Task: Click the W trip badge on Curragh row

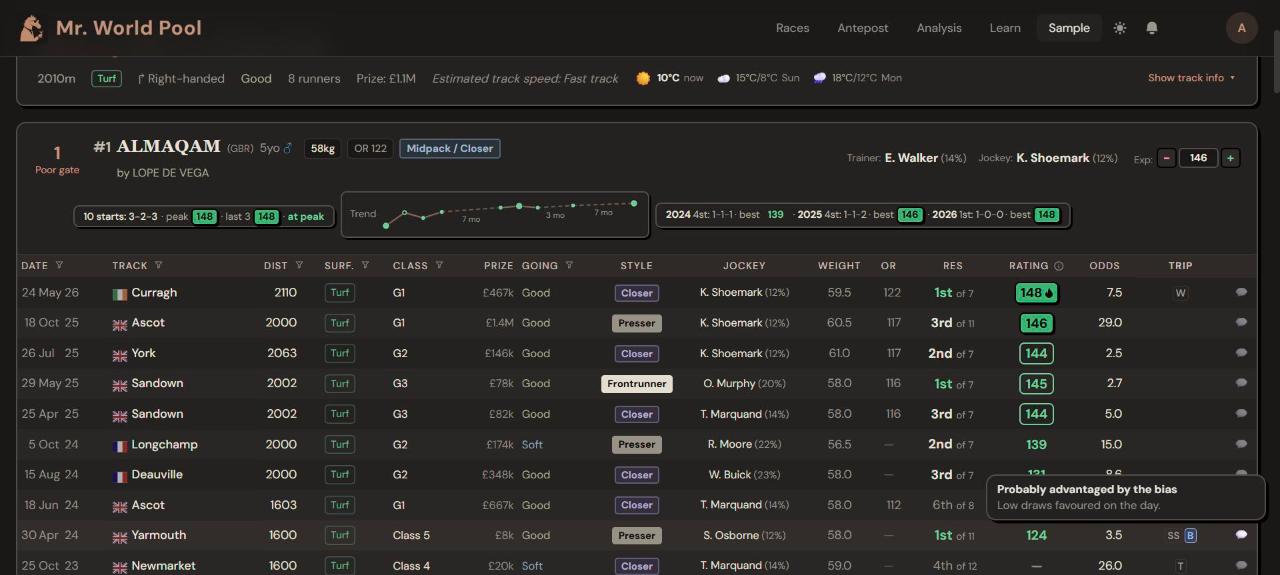Action: click(x=1181, y=293)
